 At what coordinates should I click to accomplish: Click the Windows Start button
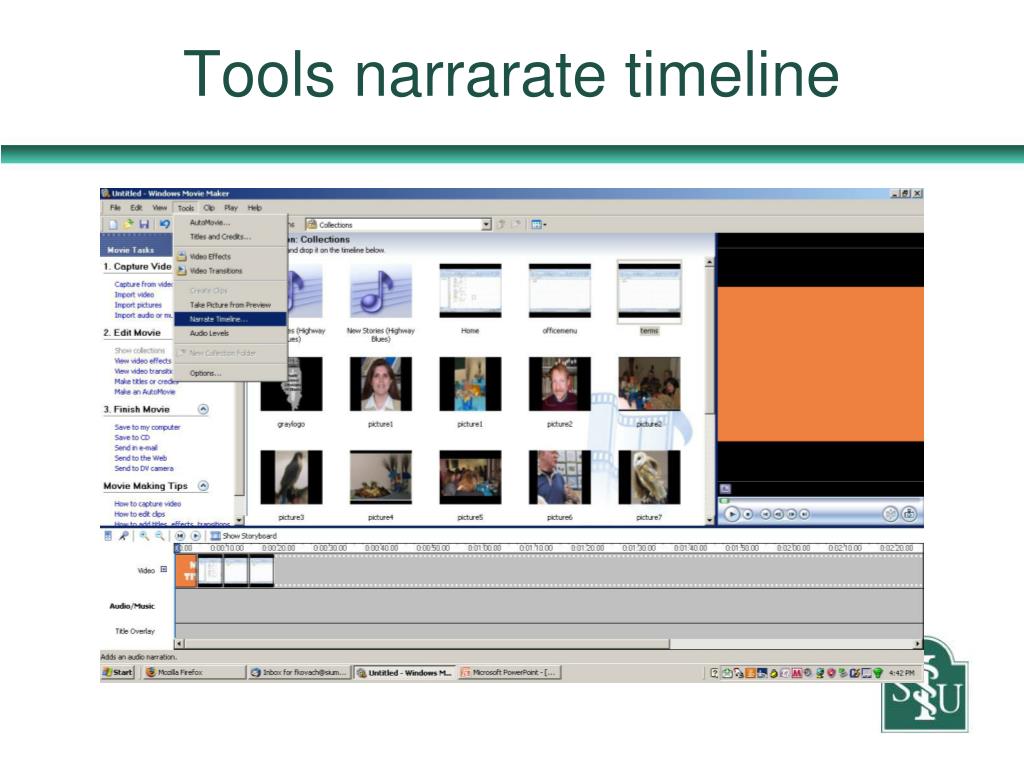tap(118, 672)
